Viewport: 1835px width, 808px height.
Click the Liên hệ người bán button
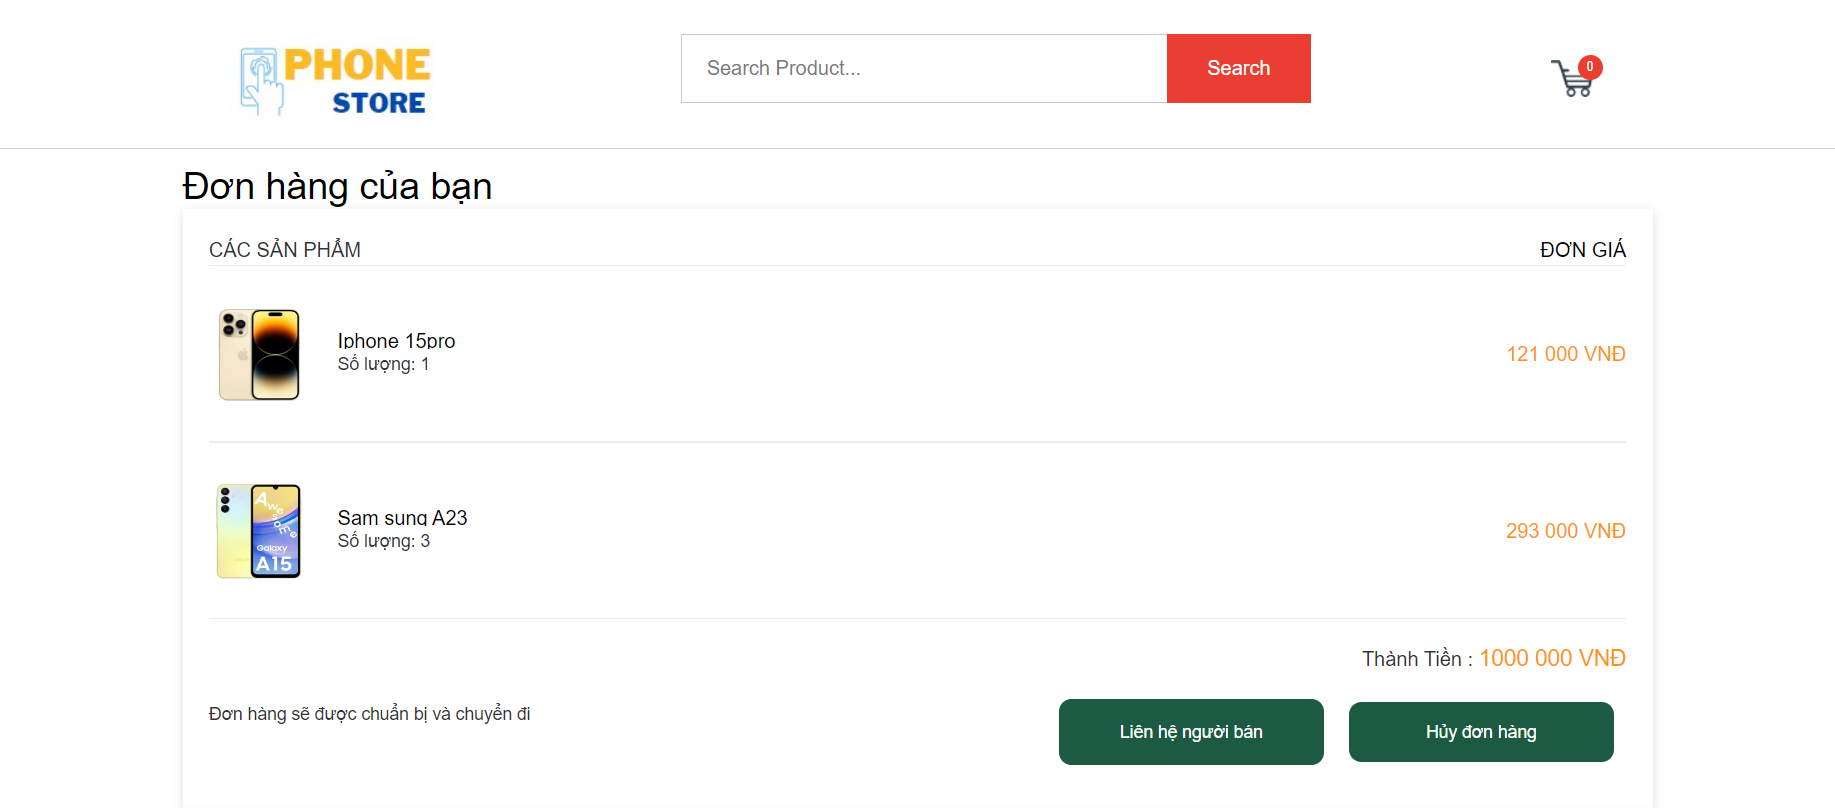pos(1191,732)
